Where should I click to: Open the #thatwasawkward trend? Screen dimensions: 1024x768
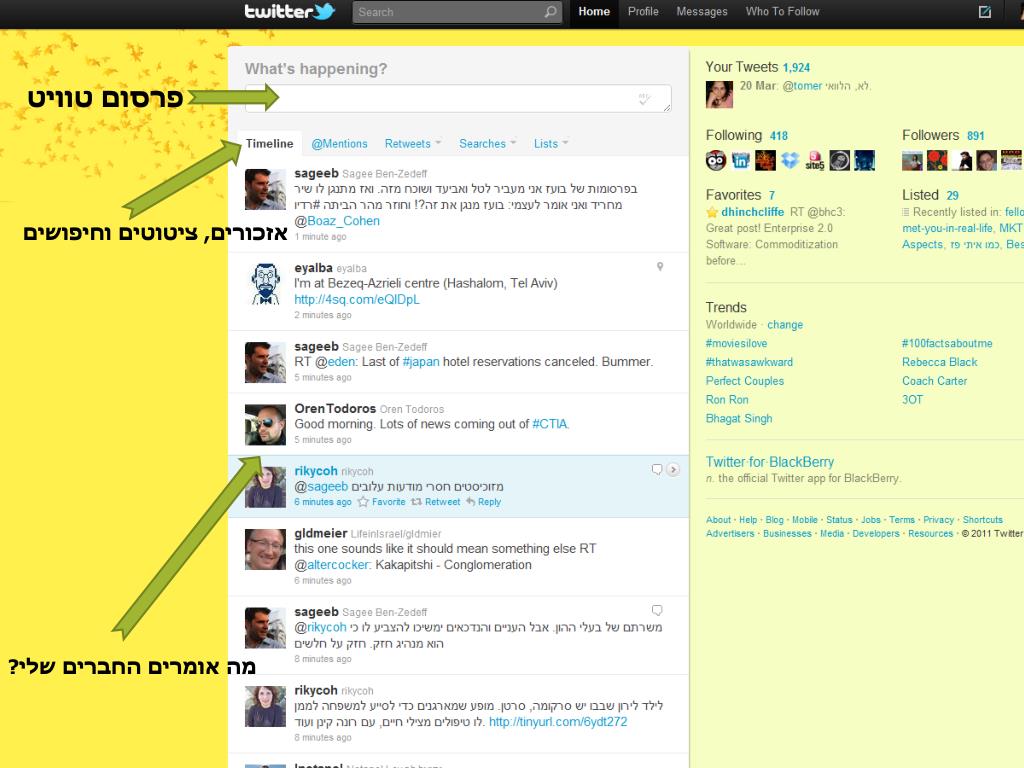click(x=749, y=362)
